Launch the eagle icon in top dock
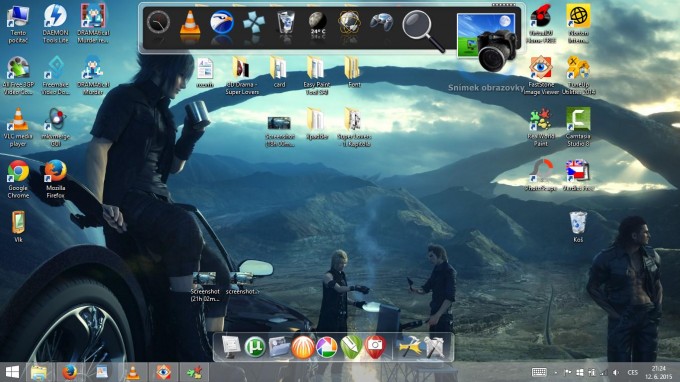Image resolution: width=680 pixels, height=382 pixels. (222, 22)
